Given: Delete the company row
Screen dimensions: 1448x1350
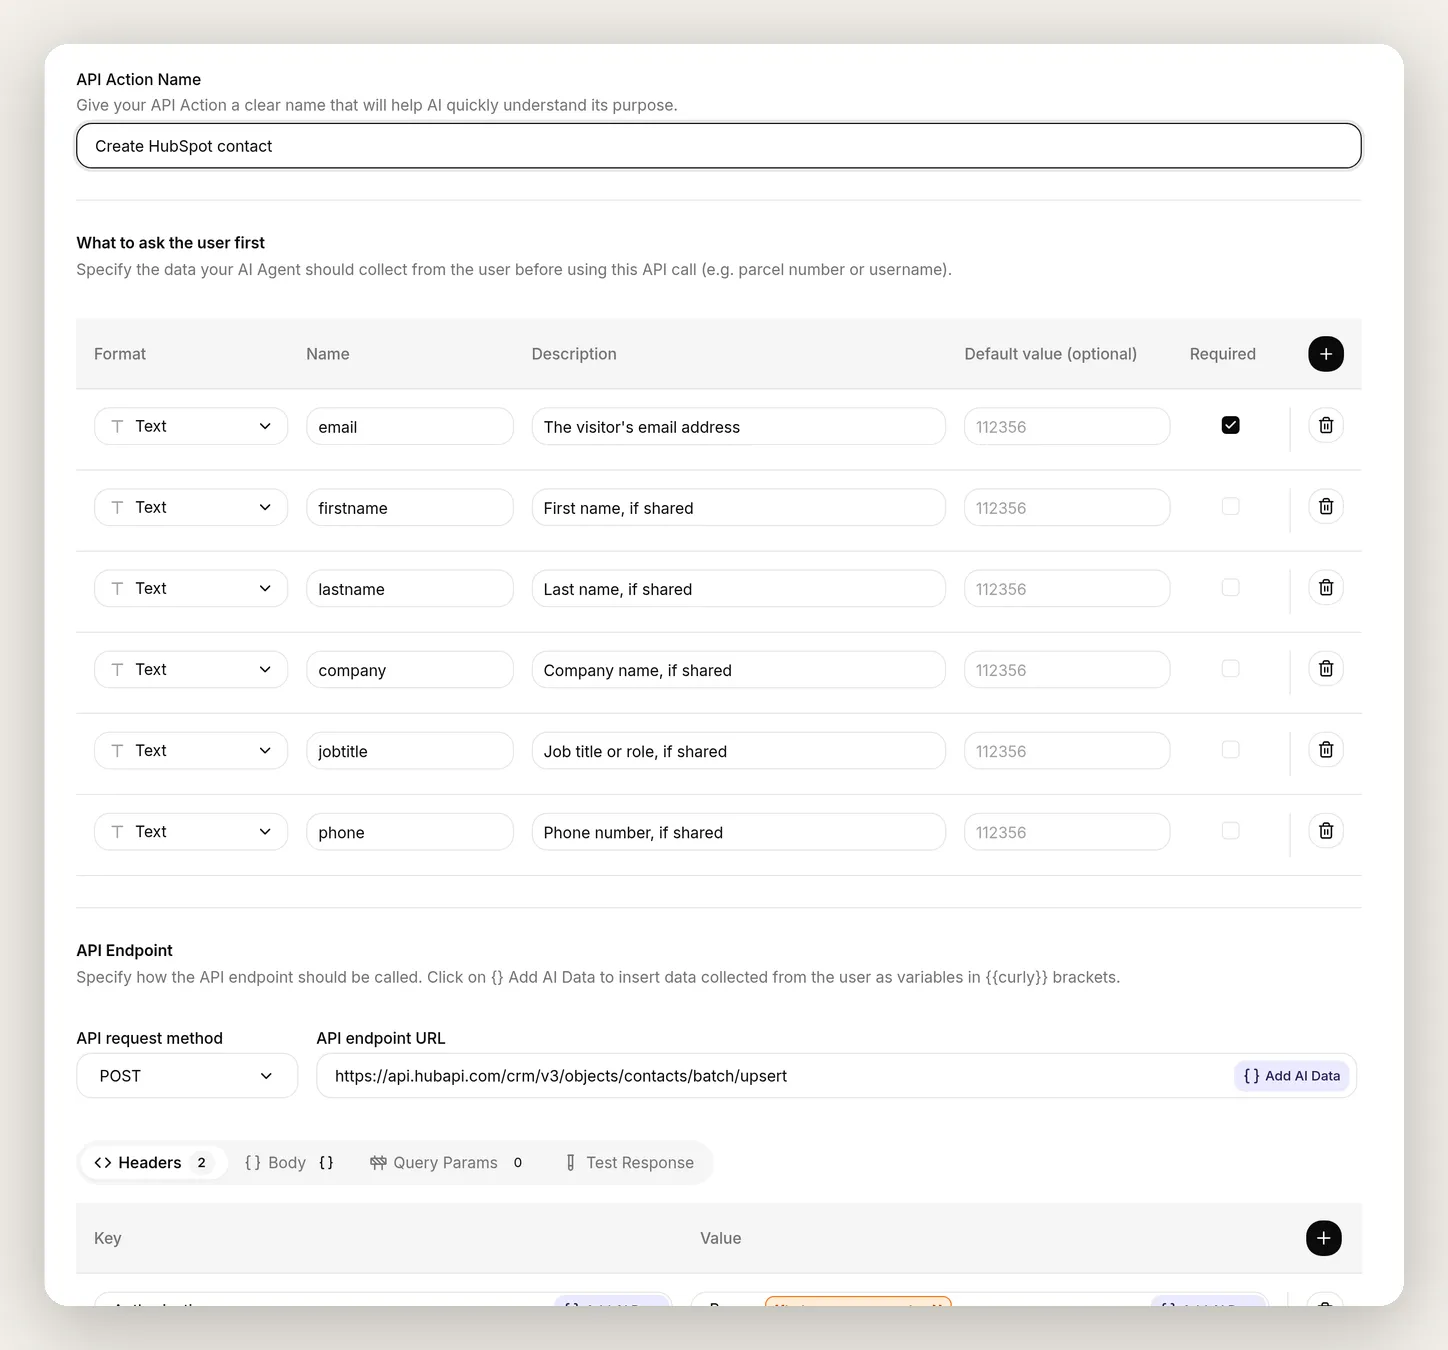Looking at the screenshot, I should pyautogui.click(x=1325, y=669).
